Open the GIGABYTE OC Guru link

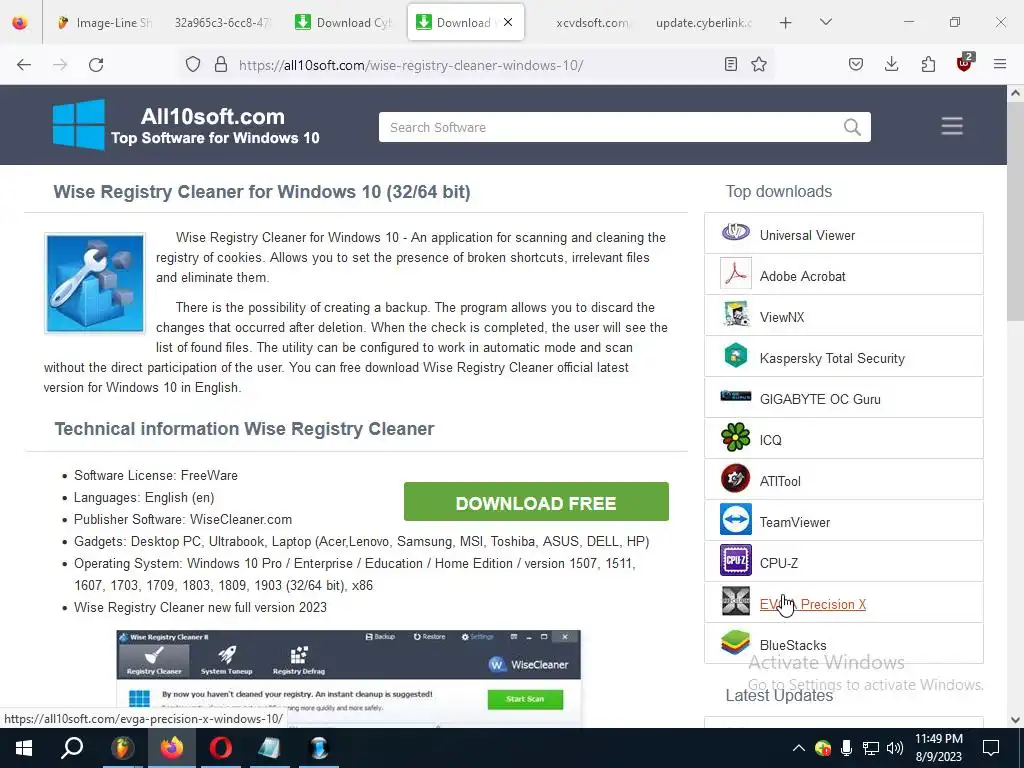point(820,400)
